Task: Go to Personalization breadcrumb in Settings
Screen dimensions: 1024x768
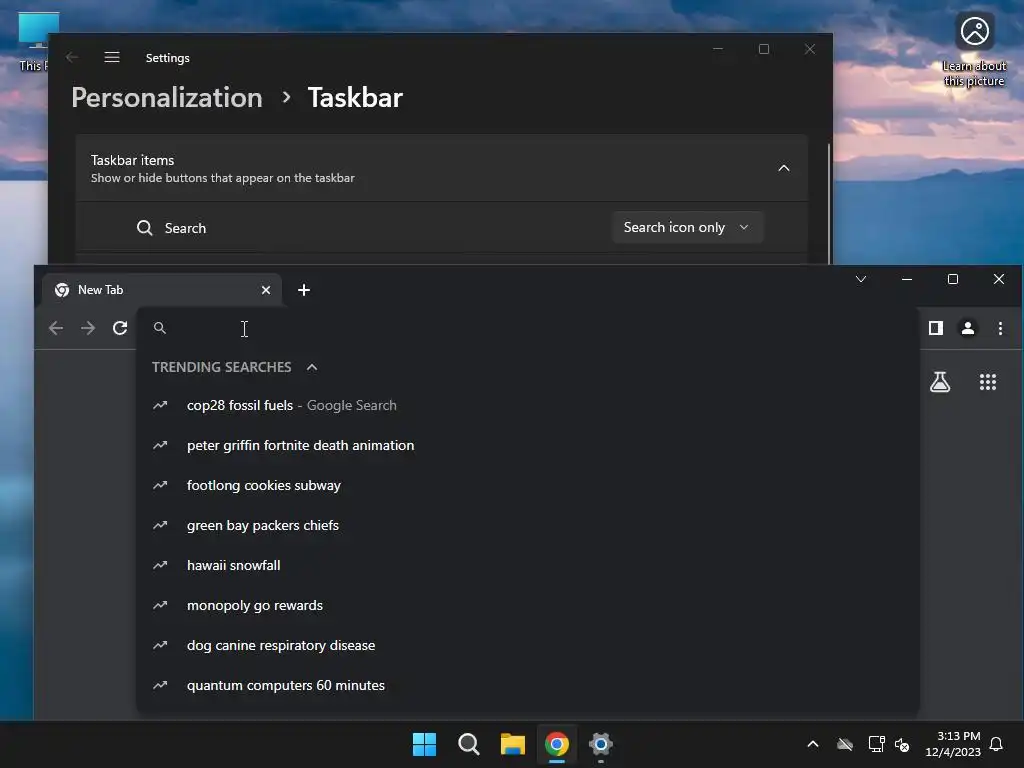Action: pos(167,97)
